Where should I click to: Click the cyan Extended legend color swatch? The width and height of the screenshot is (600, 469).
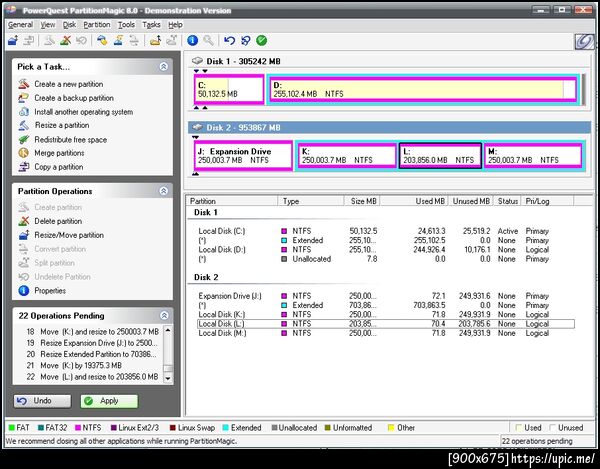tap(226, 428)
